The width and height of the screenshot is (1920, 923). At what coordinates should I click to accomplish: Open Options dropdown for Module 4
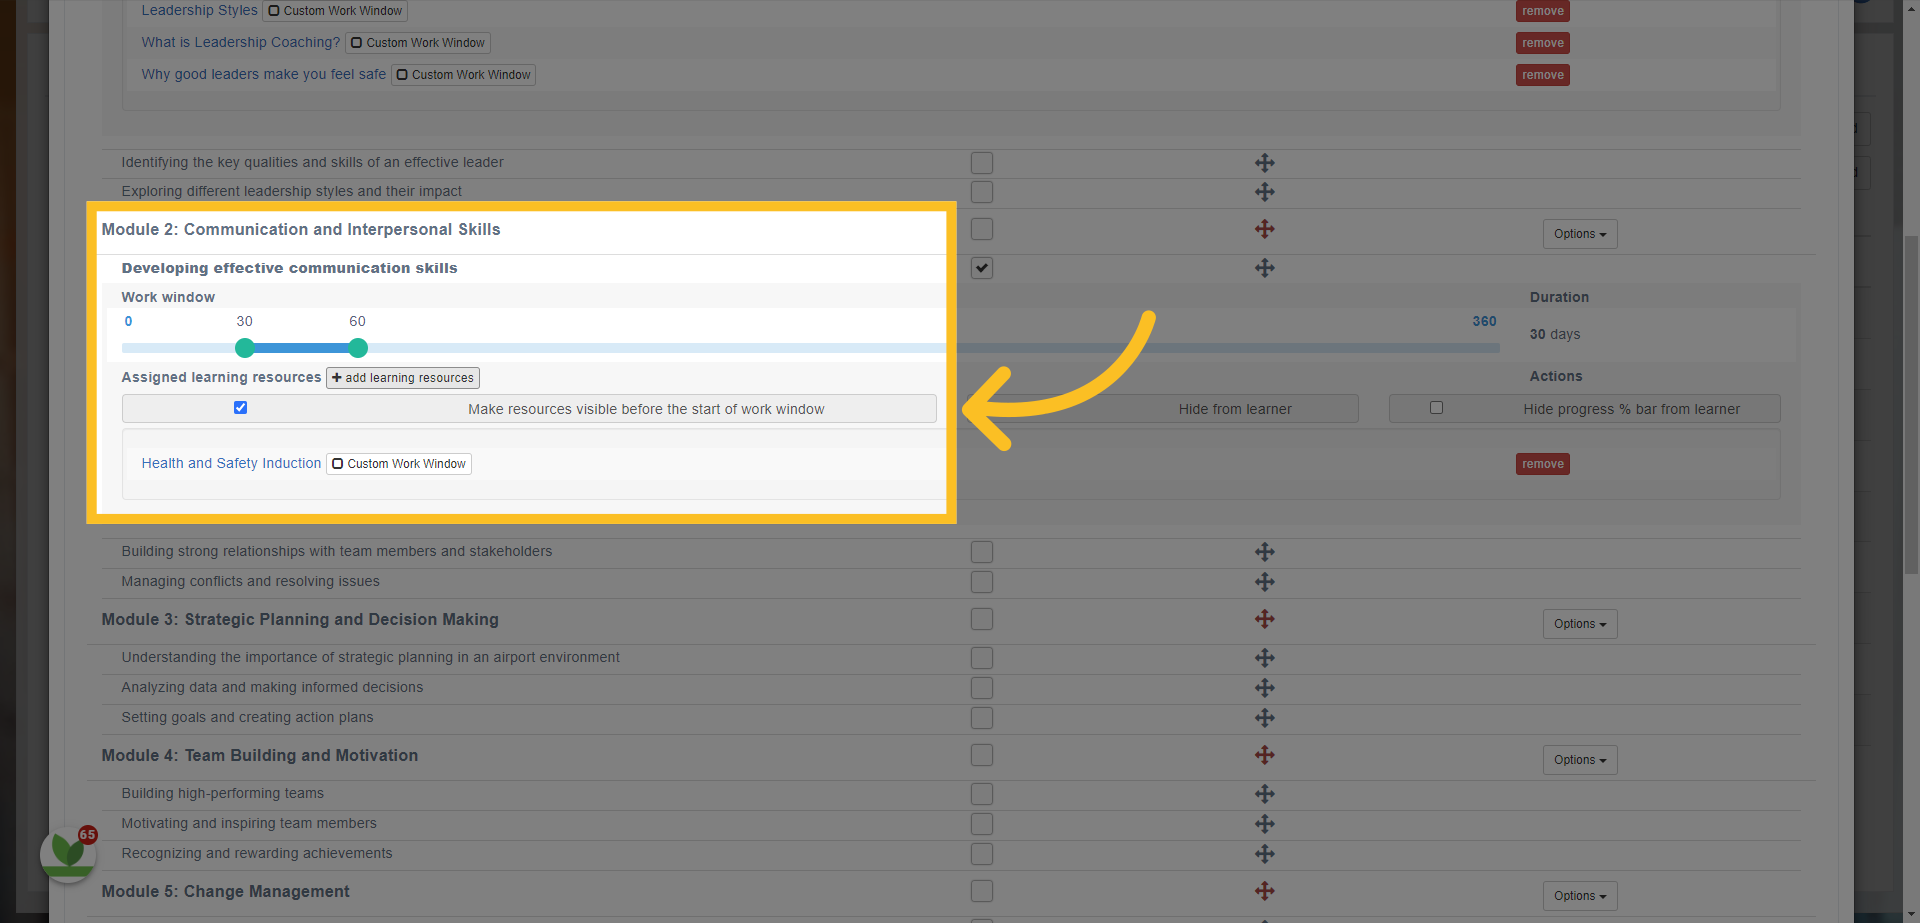point(1580,760)
